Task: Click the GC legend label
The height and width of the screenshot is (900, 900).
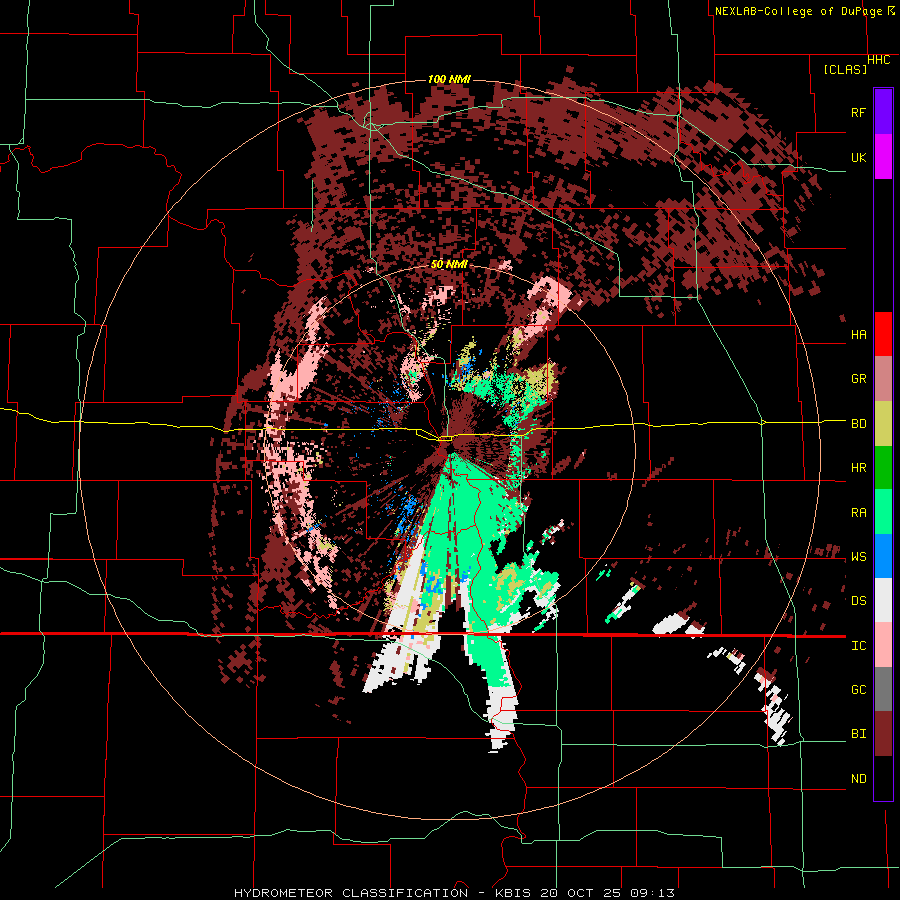Action: 859,690
